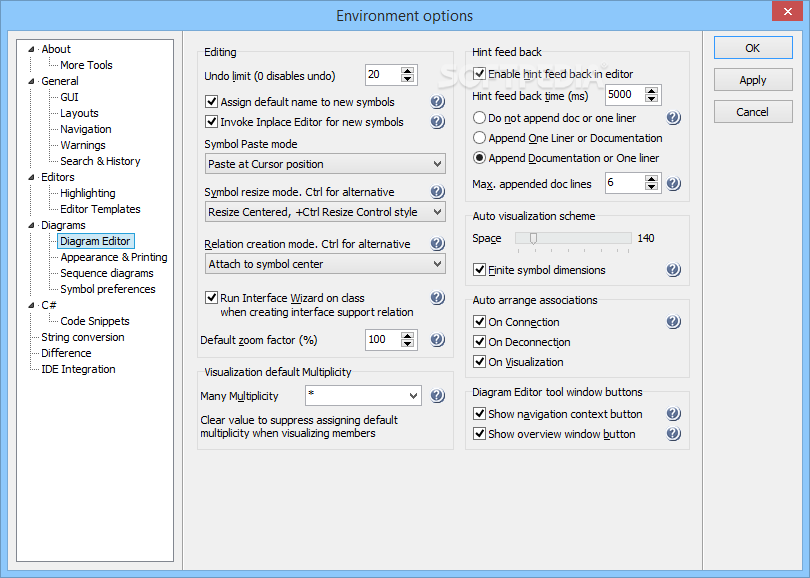This screenshot has height=578, width=810.
Task: Close the Environment options dialog
Action: [x=787, y=11]
